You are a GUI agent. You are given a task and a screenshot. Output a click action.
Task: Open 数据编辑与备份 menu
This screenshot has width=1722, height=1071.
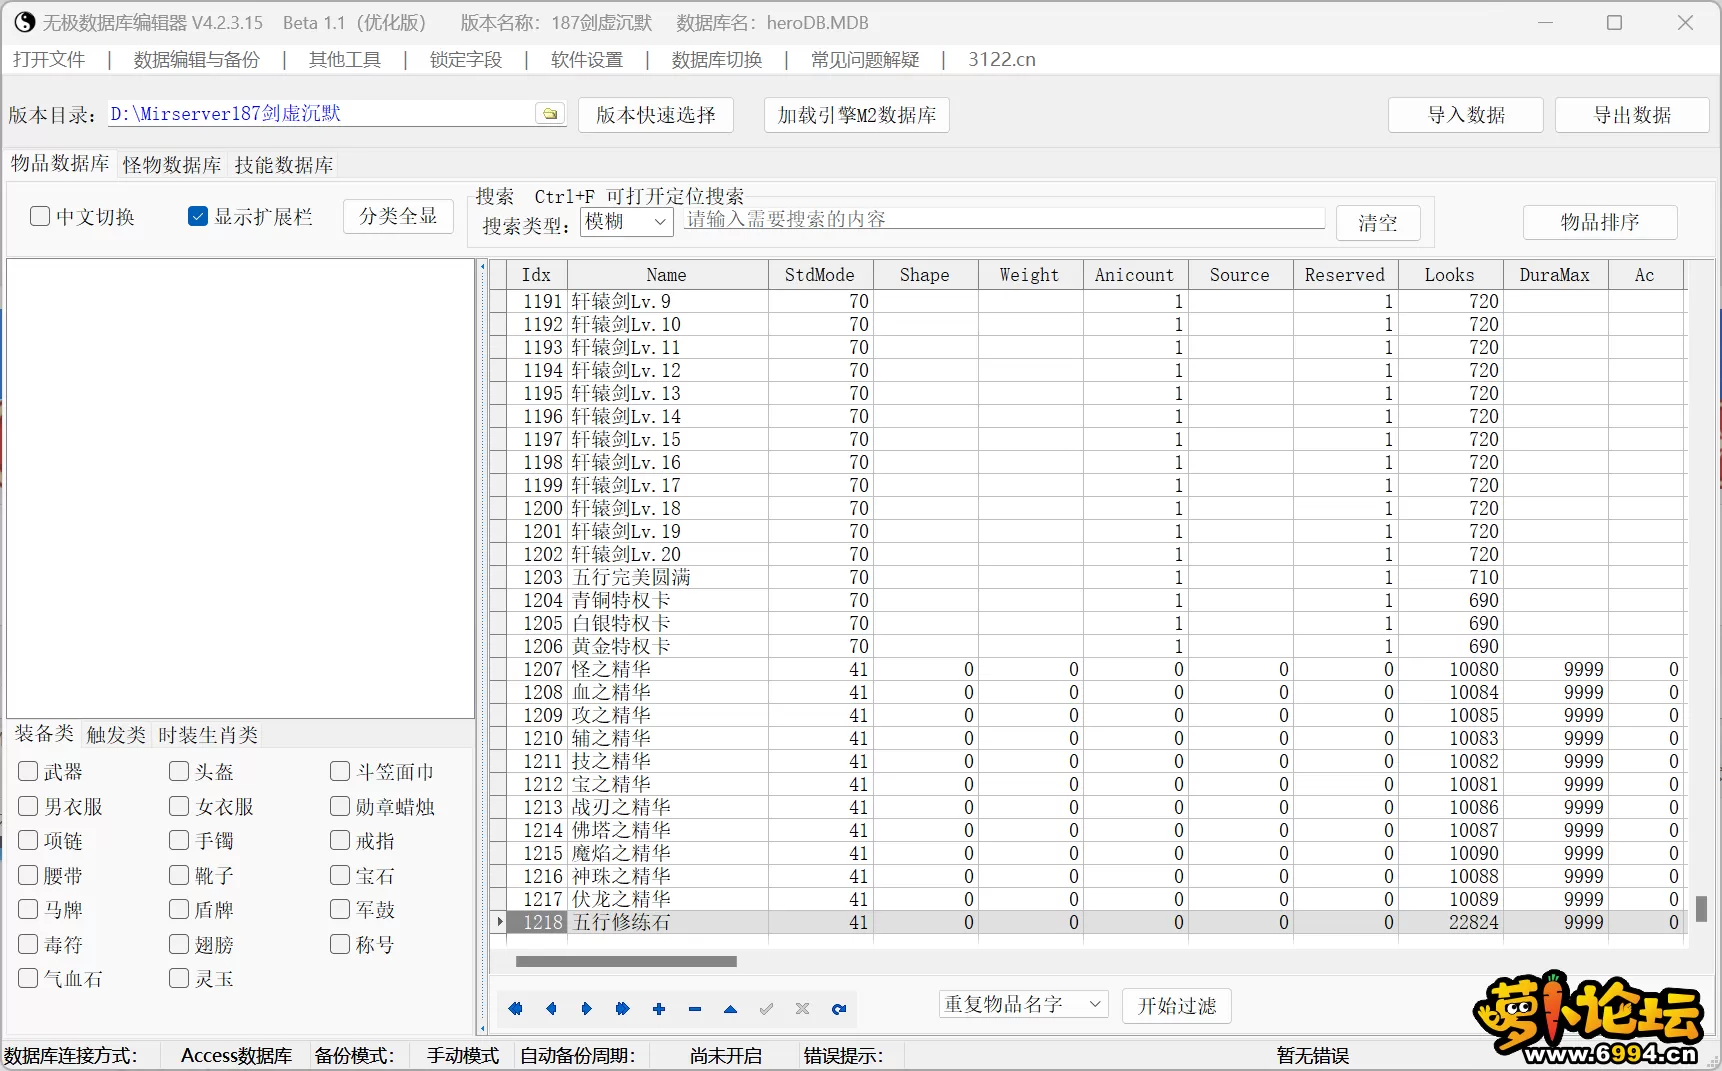coord(196,59)
